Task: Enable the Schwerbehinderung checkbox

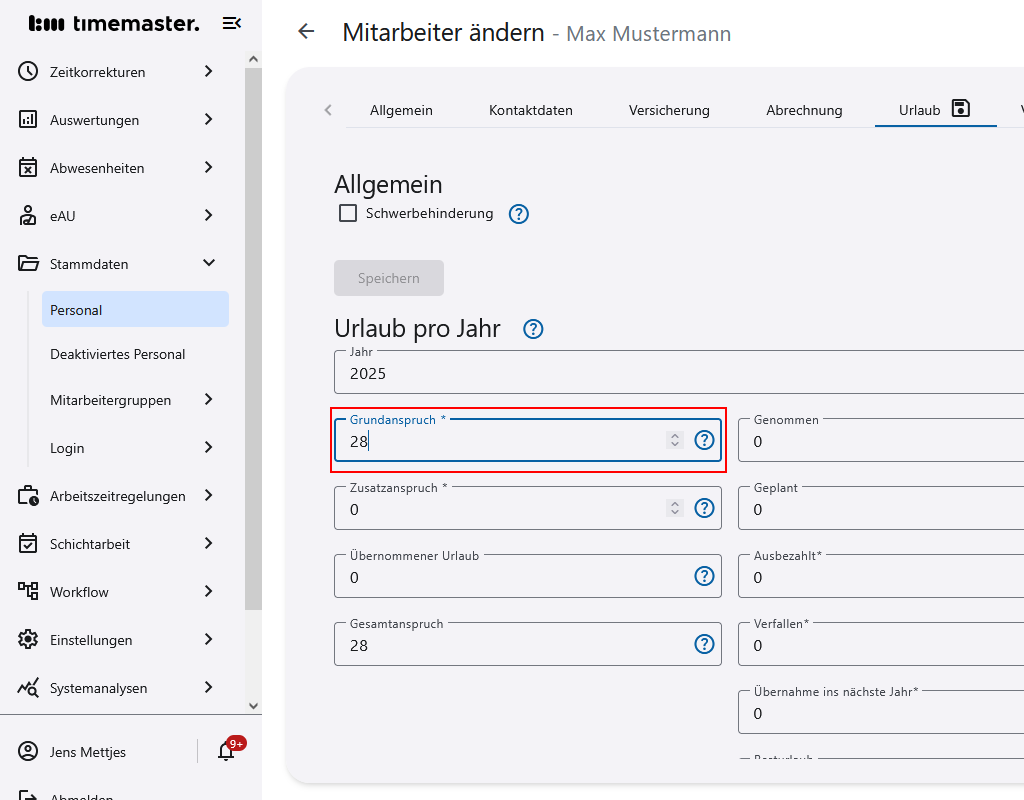Action: point(348,213)
